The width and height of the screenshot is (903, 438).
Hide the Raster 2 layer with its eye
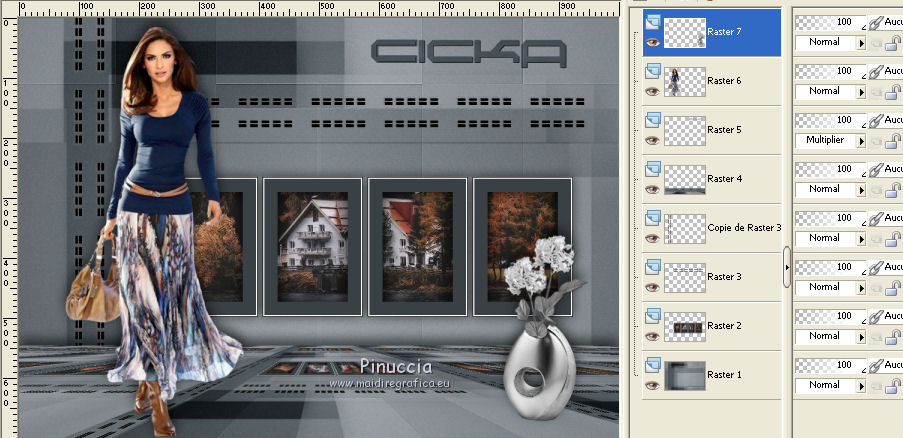[652, 336]
